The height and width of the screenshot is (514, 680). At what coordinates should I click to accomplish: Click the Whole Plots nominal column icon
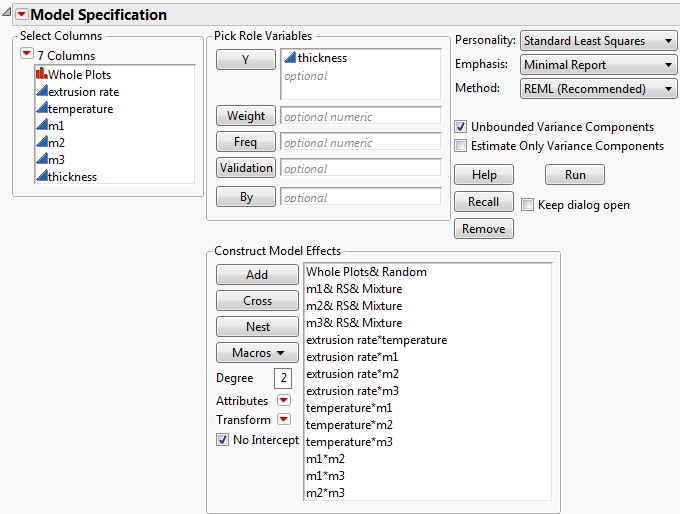41,75
